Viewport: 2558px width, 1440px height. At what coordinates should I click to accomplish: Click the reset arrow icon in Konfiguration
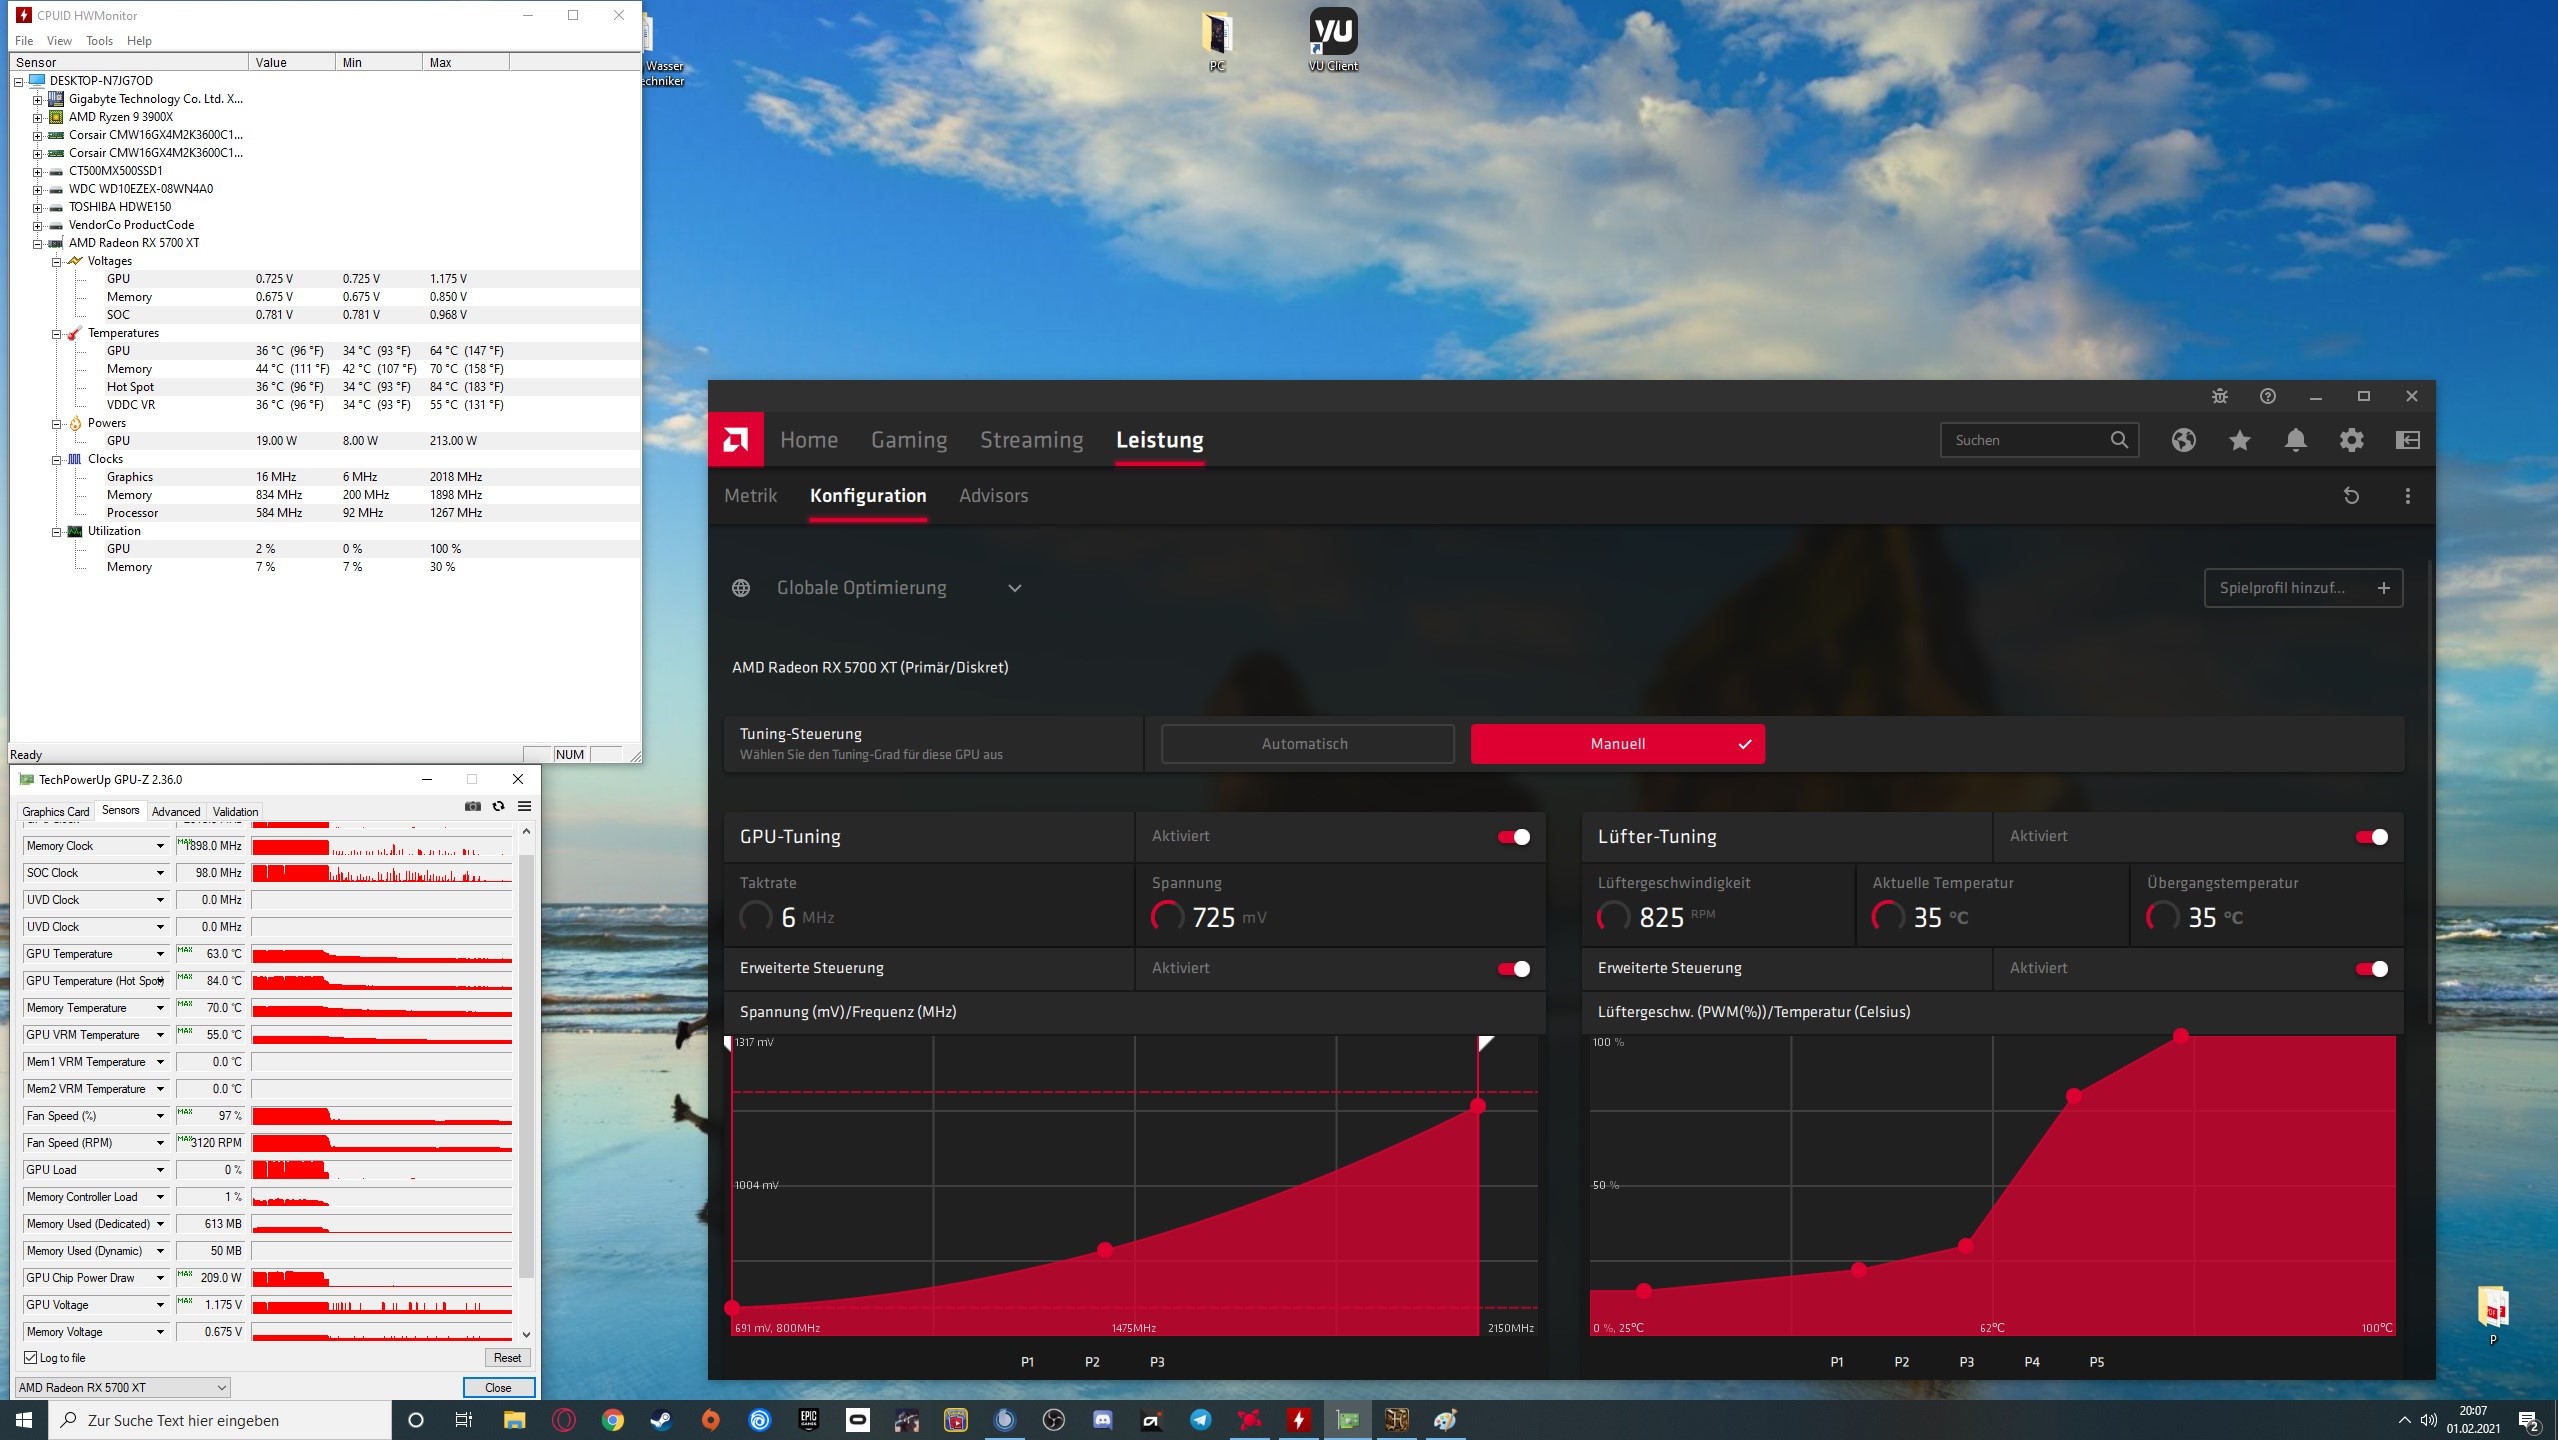coord(2351,496)
